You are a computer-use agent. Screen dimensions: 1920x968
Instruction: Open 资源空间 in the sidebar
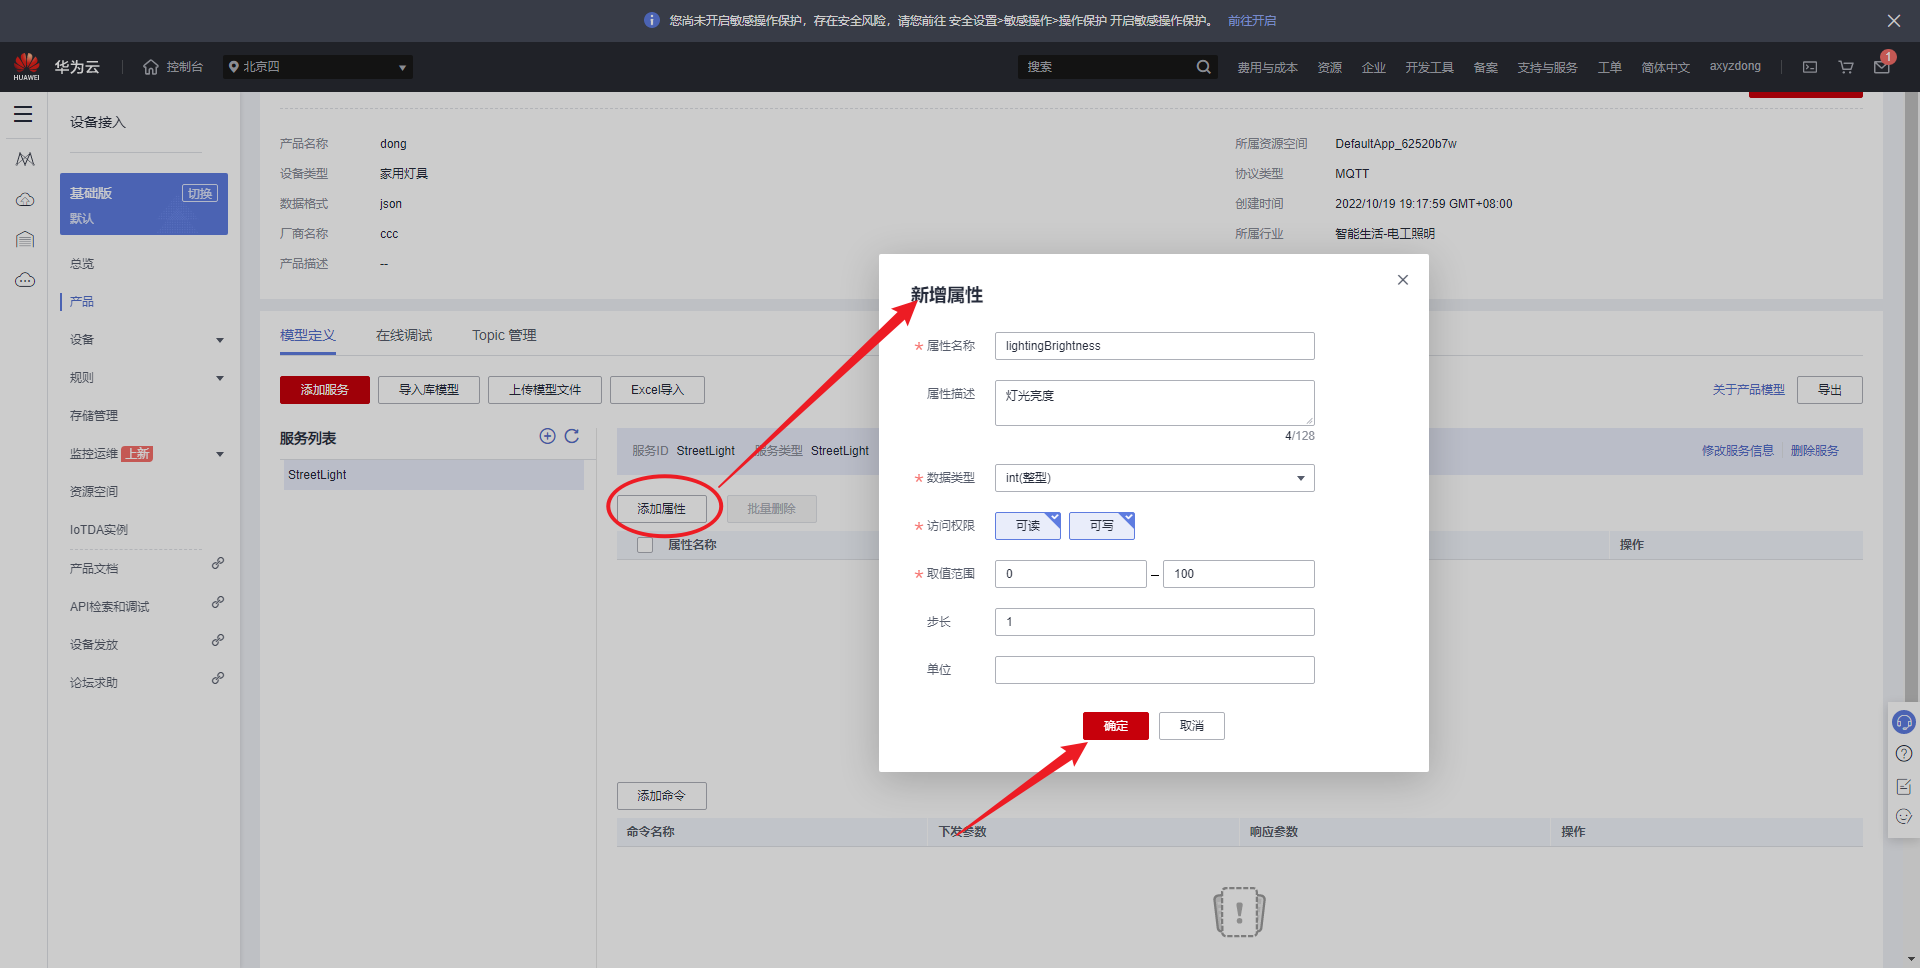[x=94, y=492]
